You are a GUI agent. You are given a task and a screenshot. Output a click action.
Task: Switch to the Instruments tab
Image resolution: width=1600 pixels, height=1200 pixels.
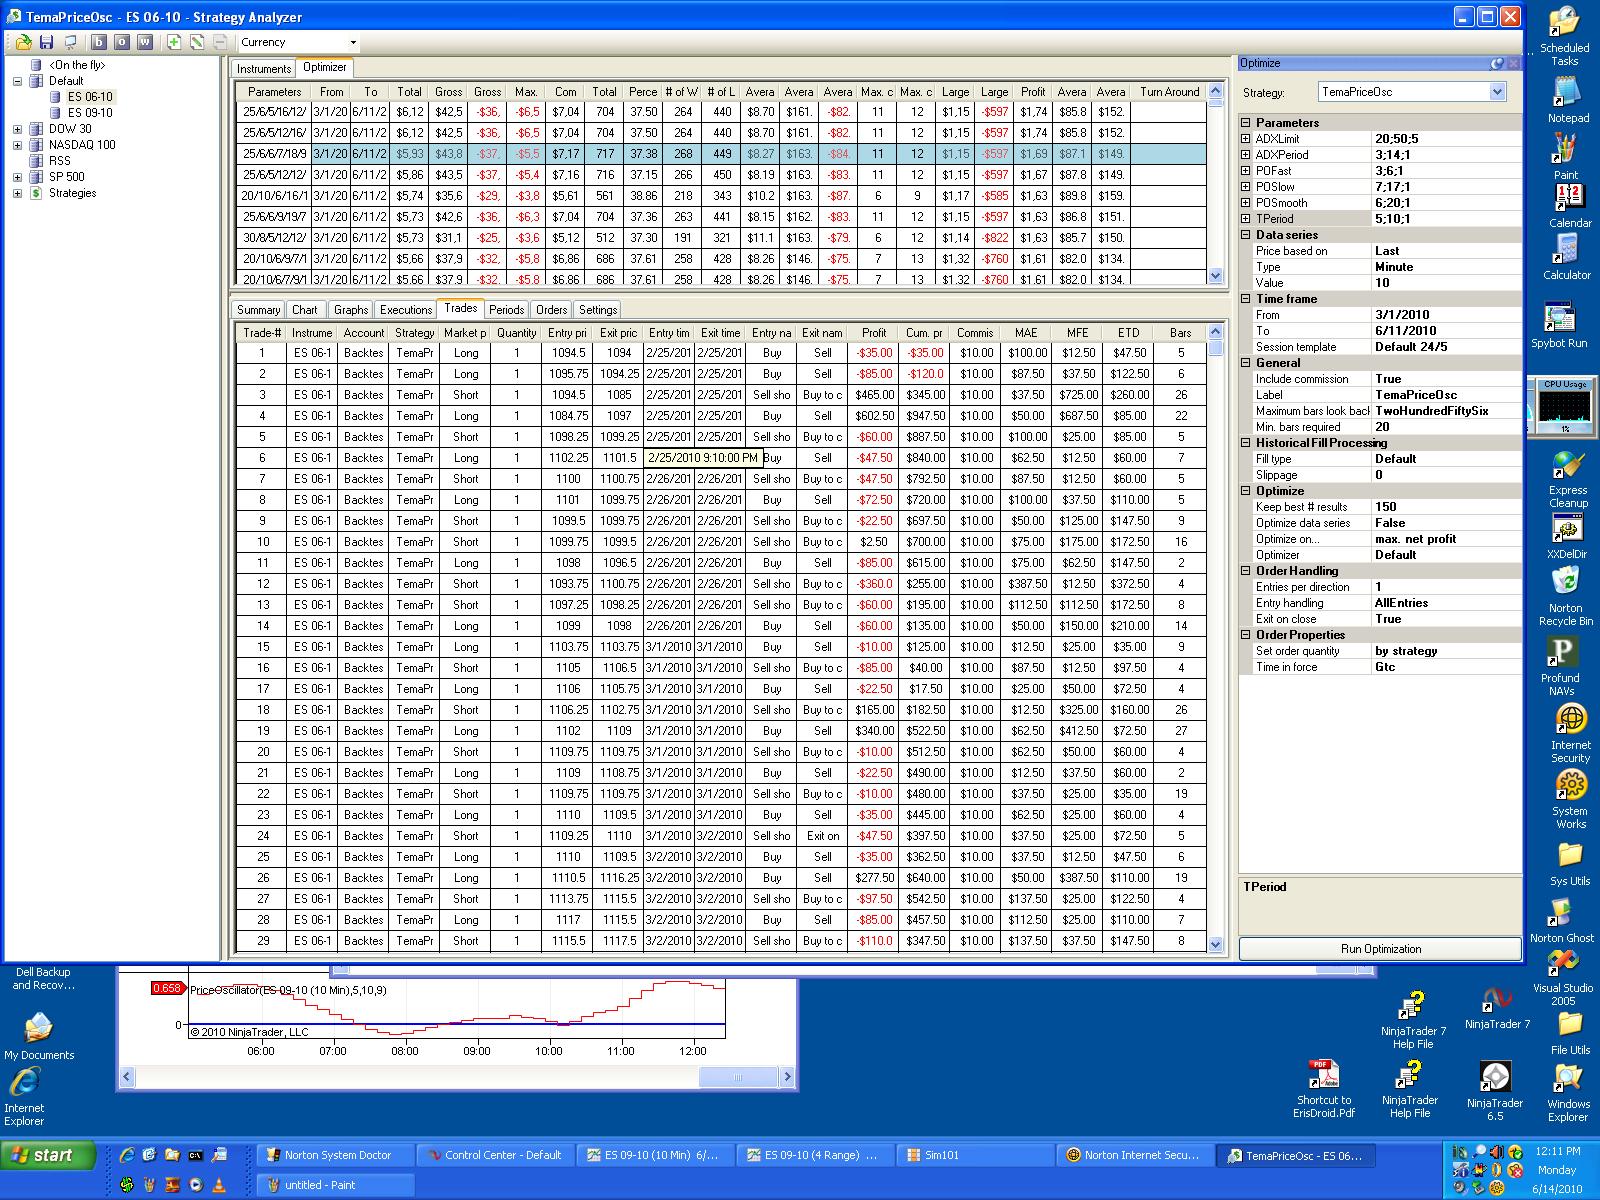tap(264, 69)
